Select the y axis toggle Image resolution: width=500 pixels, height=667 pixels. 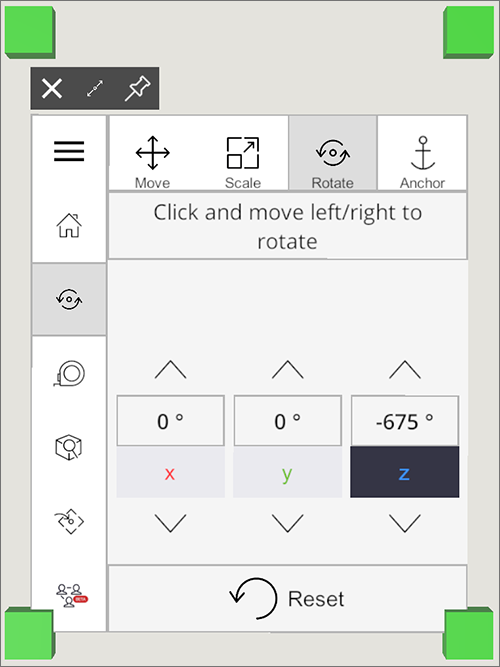(x=288, y=472)
